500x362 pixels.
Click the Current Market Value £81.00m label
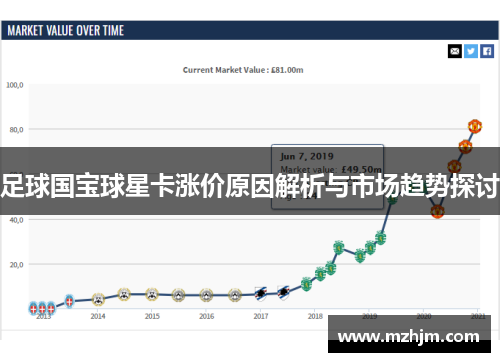(x=243, y=70)
